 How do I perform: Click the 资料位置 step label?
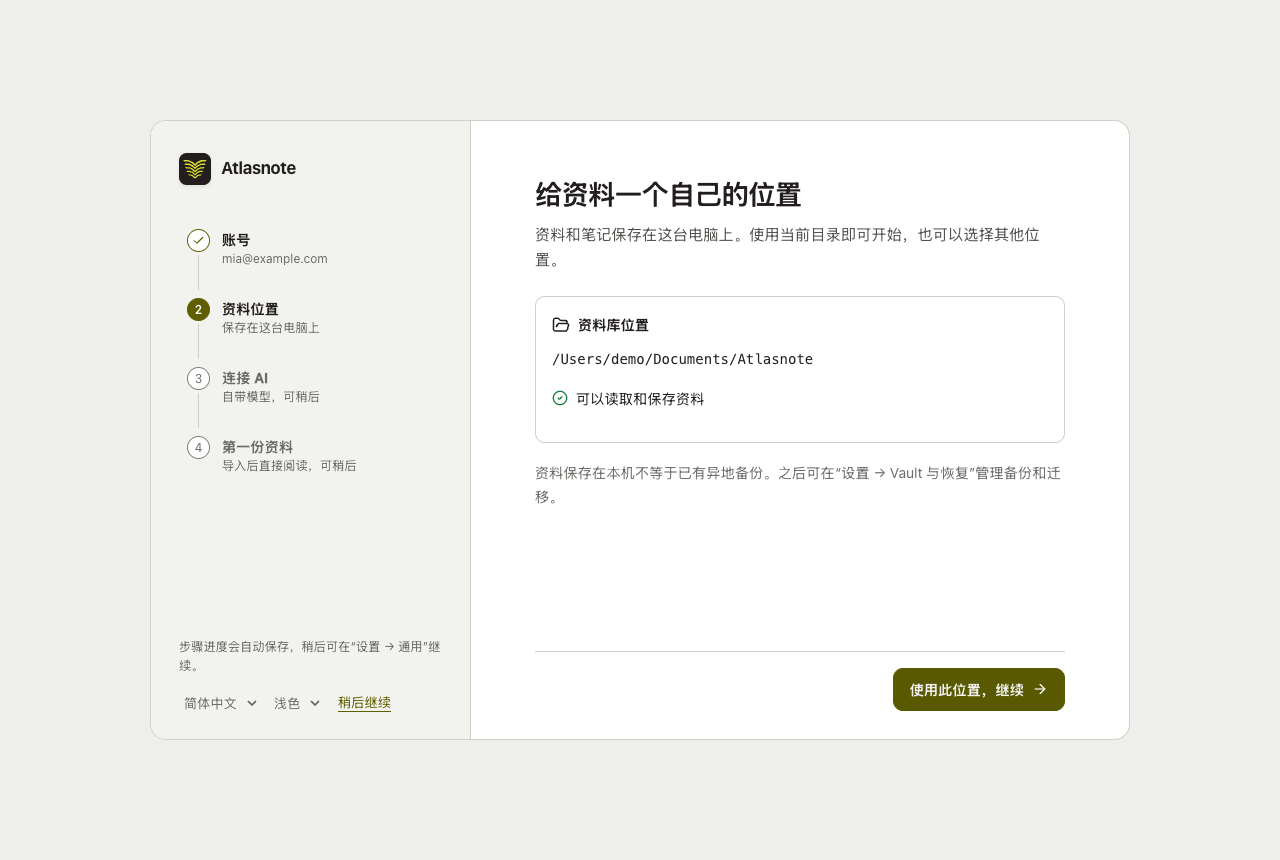250,309
